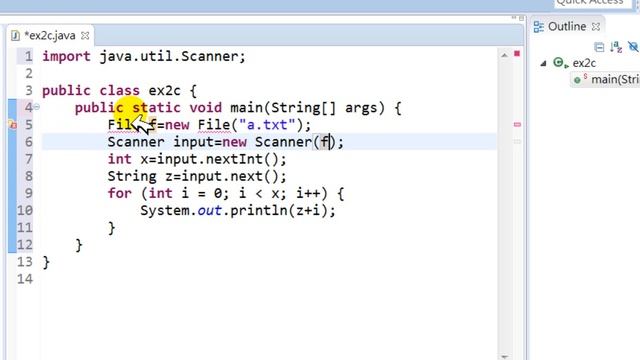Click the 'import' keyword on line 1
This screenshot has height=360, width=640.
pyautogui.click(x=66, y=56)
